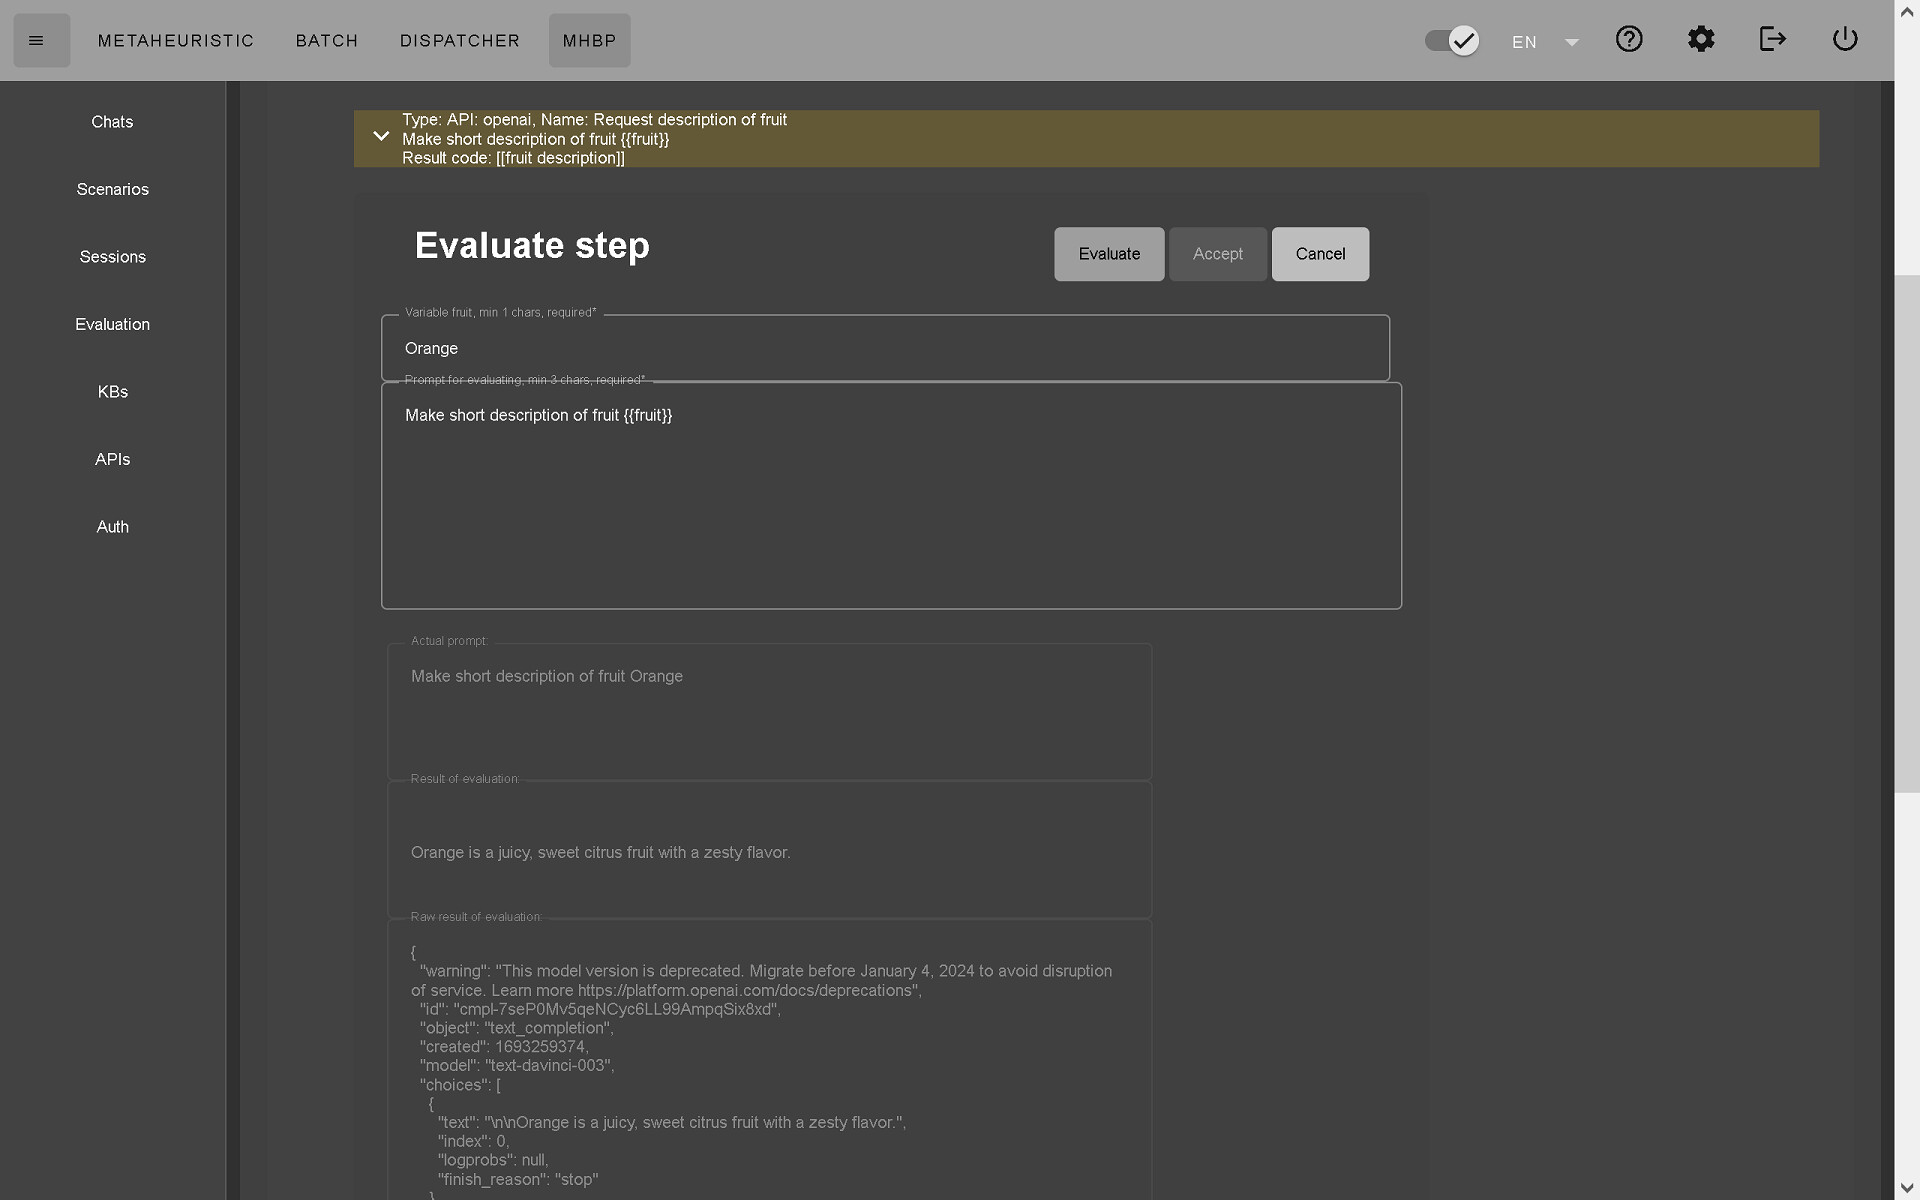Viewport: 1920px width, 1200px height.
Task: Collapse the Request description of fruit step
Action: (x=381, y=137)
